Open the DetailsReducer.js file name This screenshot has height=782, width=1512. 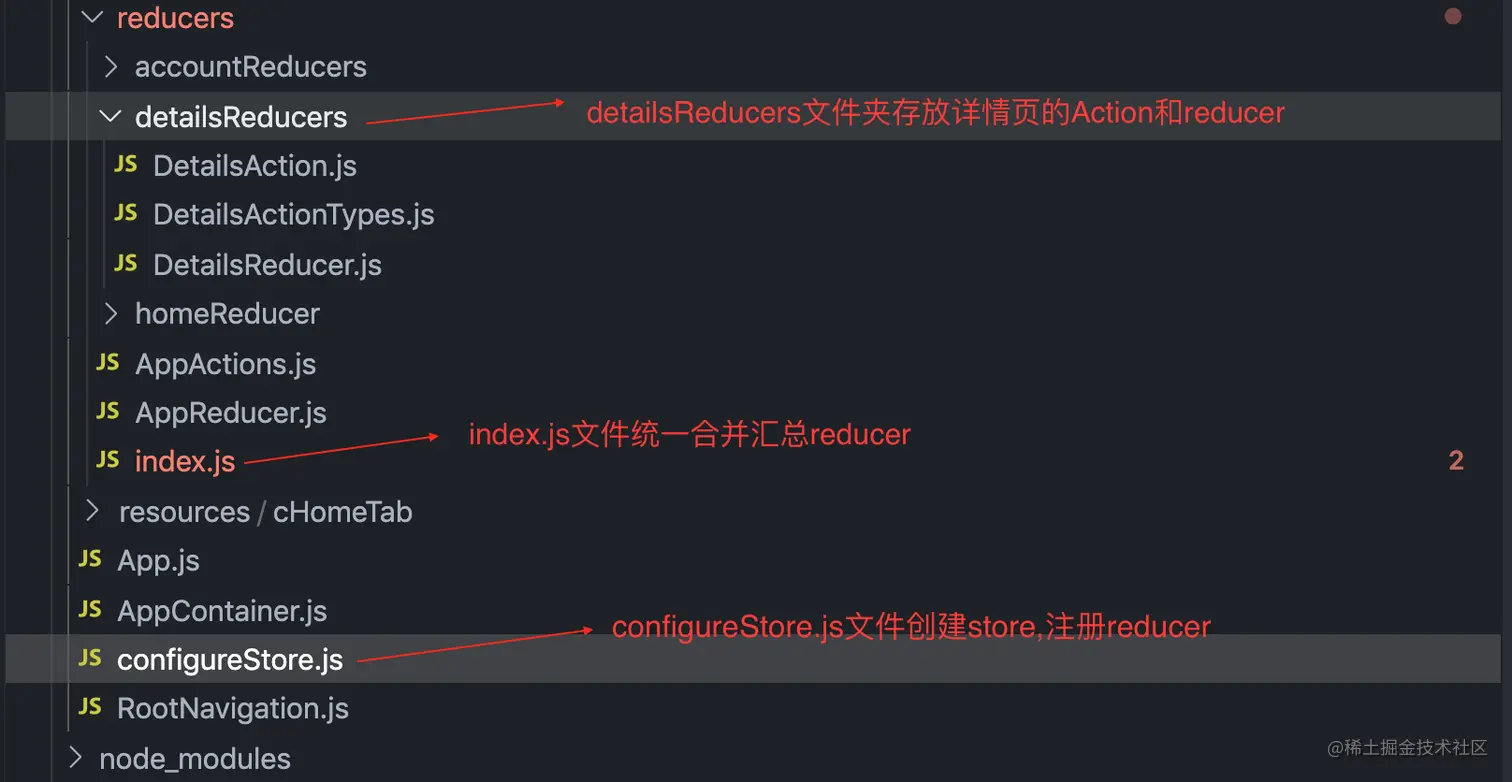coord(267,265)
